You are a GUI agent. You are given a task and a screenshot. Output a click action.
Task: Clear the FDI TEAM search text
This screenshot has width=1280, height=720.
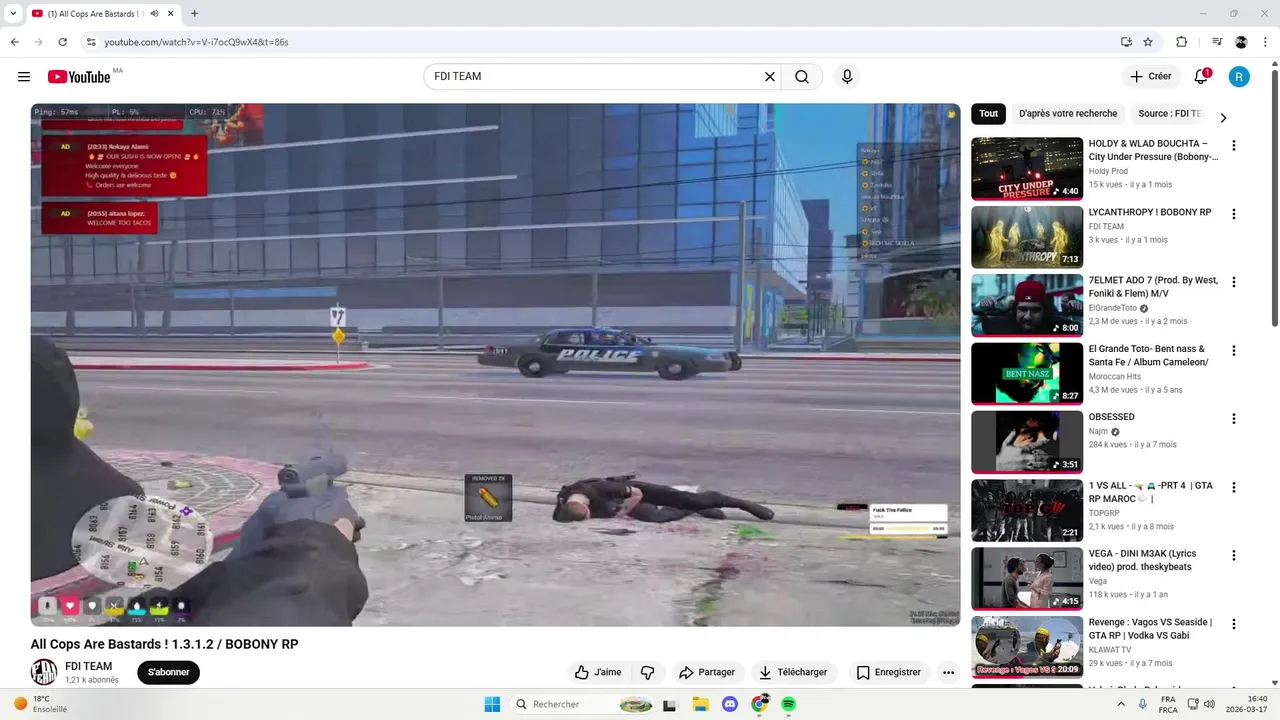pyautogui.click(x=770, y=77)
